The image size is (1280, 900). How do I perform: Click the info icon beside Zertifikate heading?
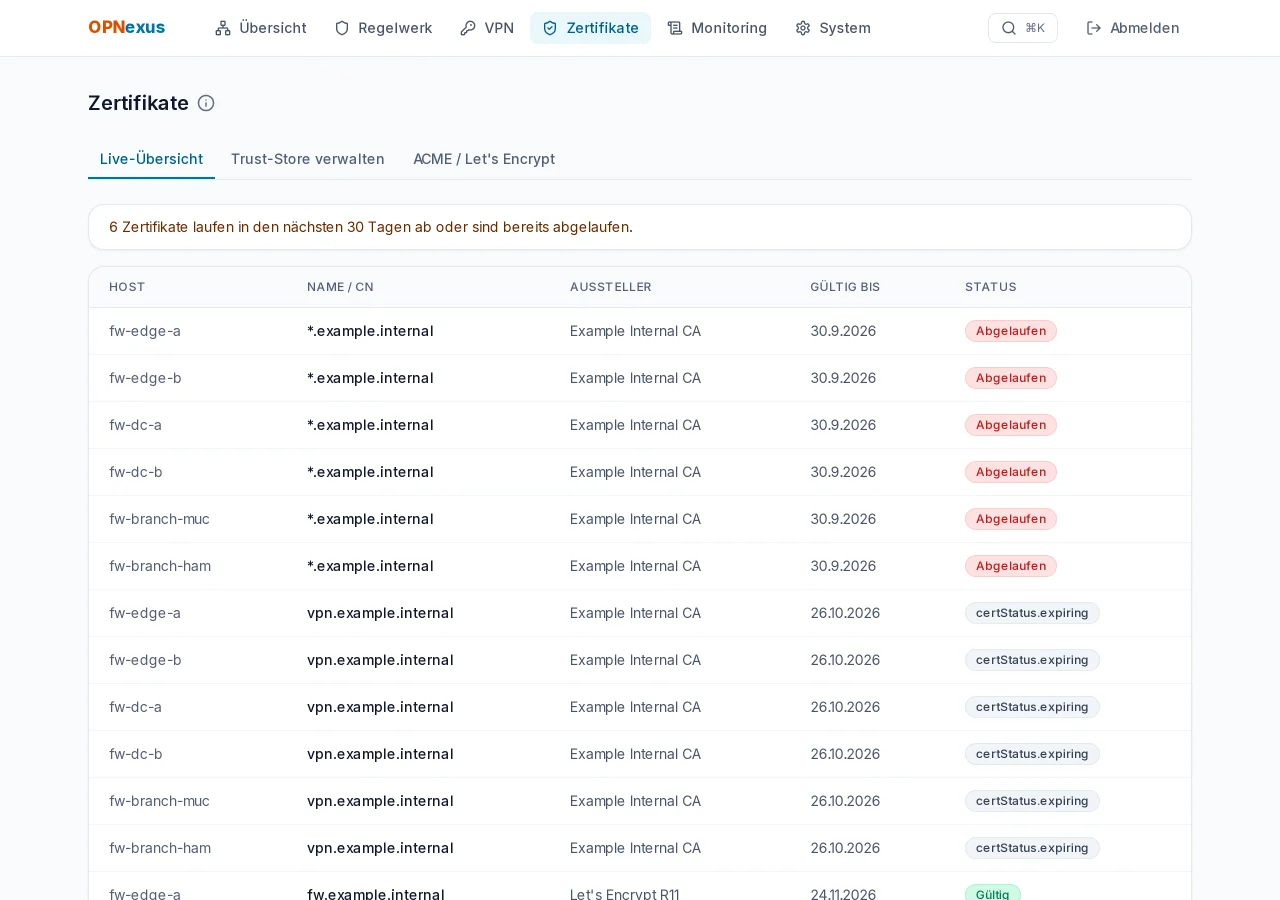coord(206,103)
